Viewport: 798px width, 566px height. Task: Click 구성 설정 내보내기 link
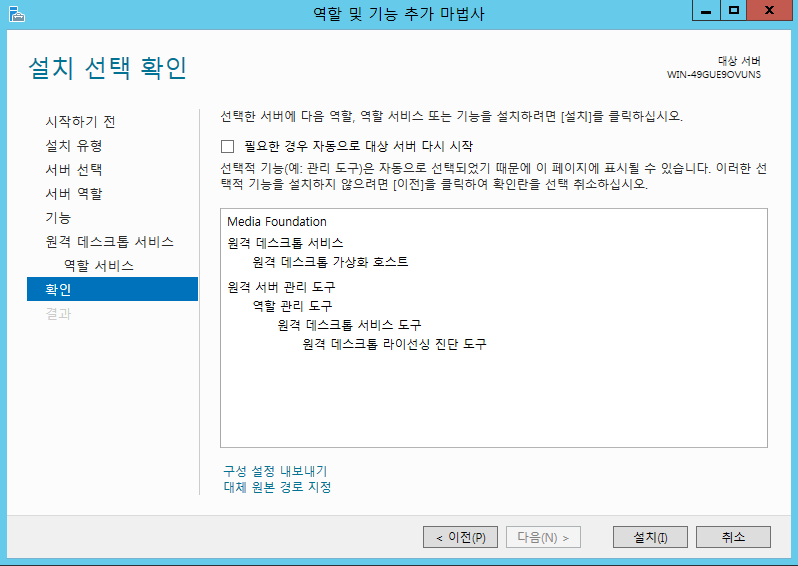[x=275, y=471]
